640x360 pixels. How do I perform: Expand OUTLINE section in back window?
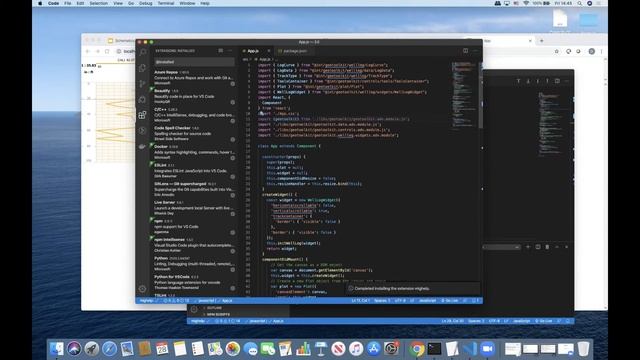(213, 308)
